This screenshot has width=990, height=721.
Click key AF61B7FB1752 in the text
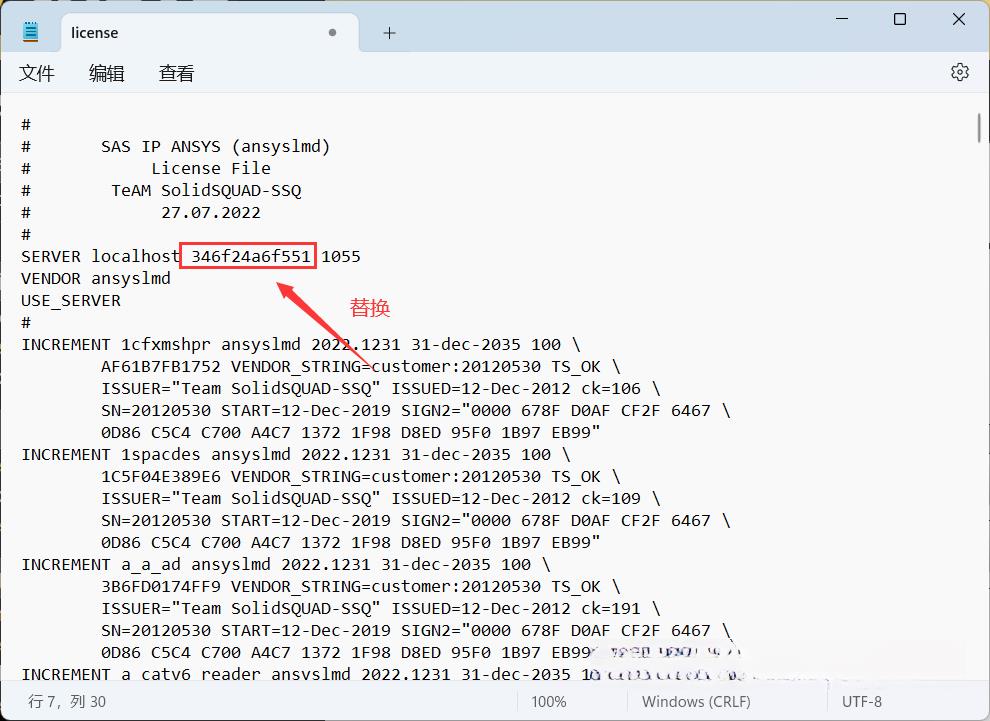pyautogui.click(x=161, y=367)
